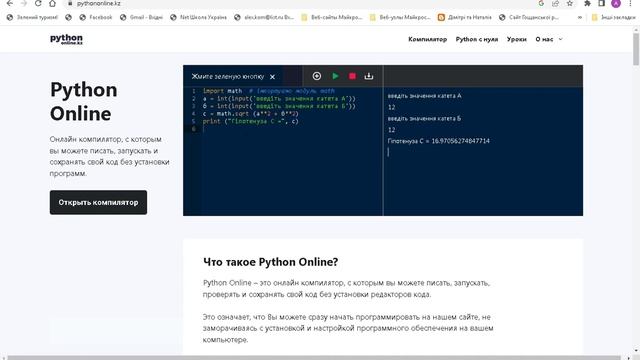
Task: Click the python online.kz logo
Action: pos(66,39)
